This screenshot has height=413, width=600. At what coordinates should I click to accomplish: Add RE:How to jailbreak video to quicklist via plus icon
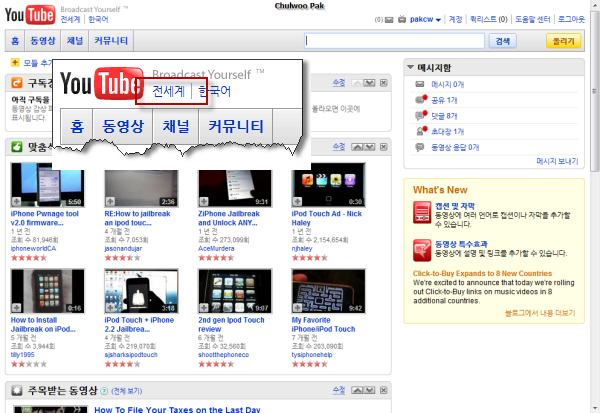110,201
